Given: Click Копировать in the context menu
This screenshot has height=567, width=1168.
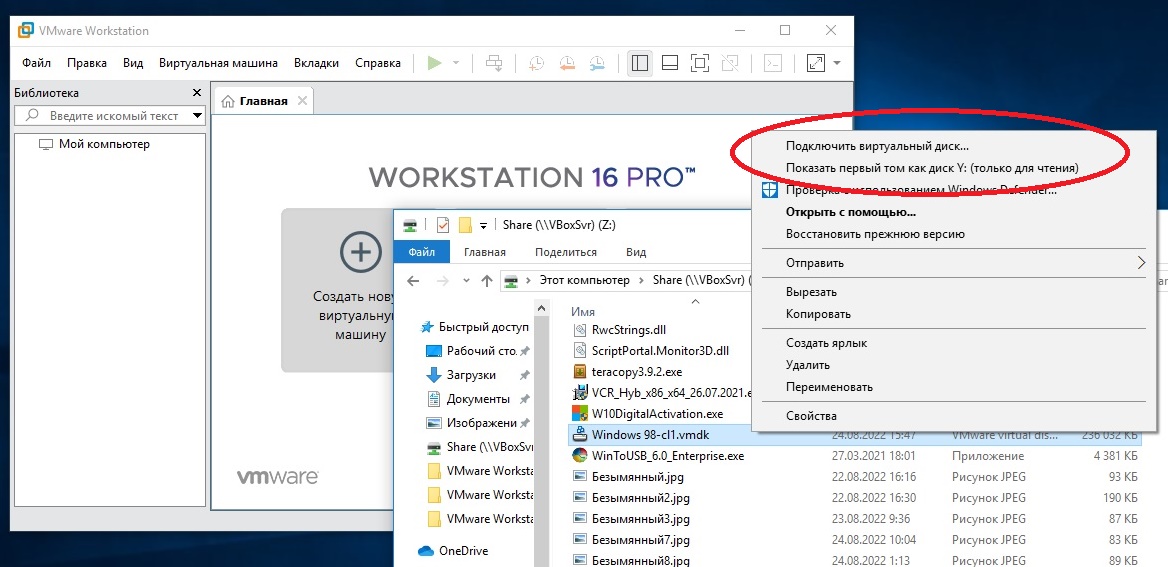Looking at the screenshot, I should (818, 314).
